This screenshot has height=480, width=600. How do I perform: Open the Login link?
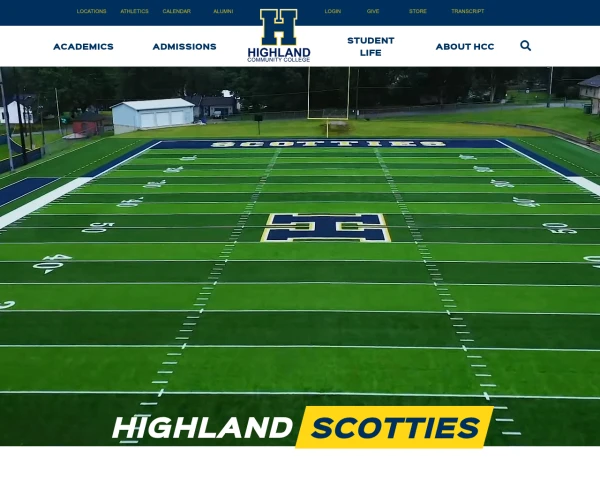click(x=333, y=11)
